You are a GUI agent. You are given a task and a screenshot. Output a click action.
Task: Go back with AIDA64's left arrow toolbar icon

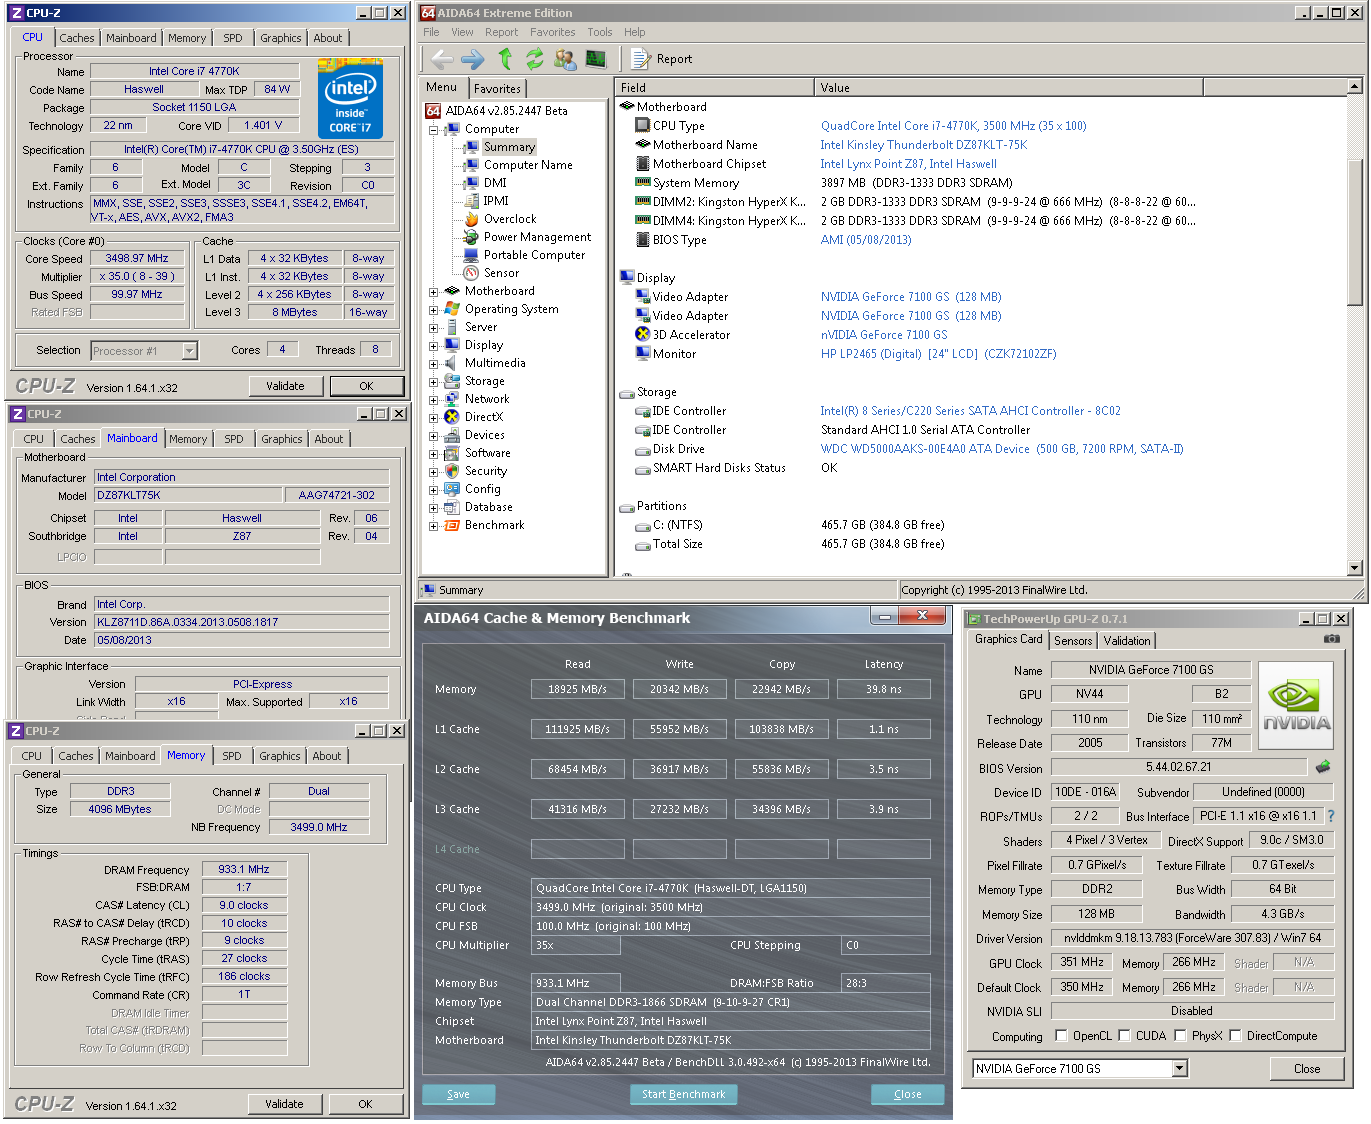[442, 59]
